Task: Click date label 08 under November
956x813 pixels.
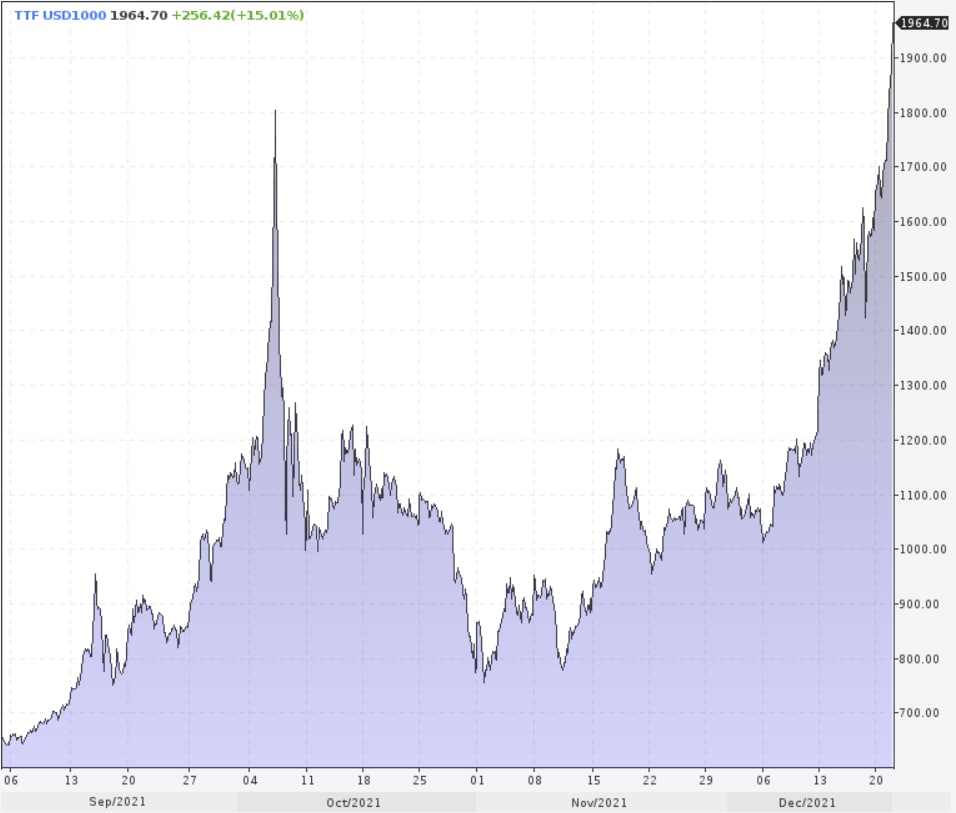Action: tap(535, 779)
